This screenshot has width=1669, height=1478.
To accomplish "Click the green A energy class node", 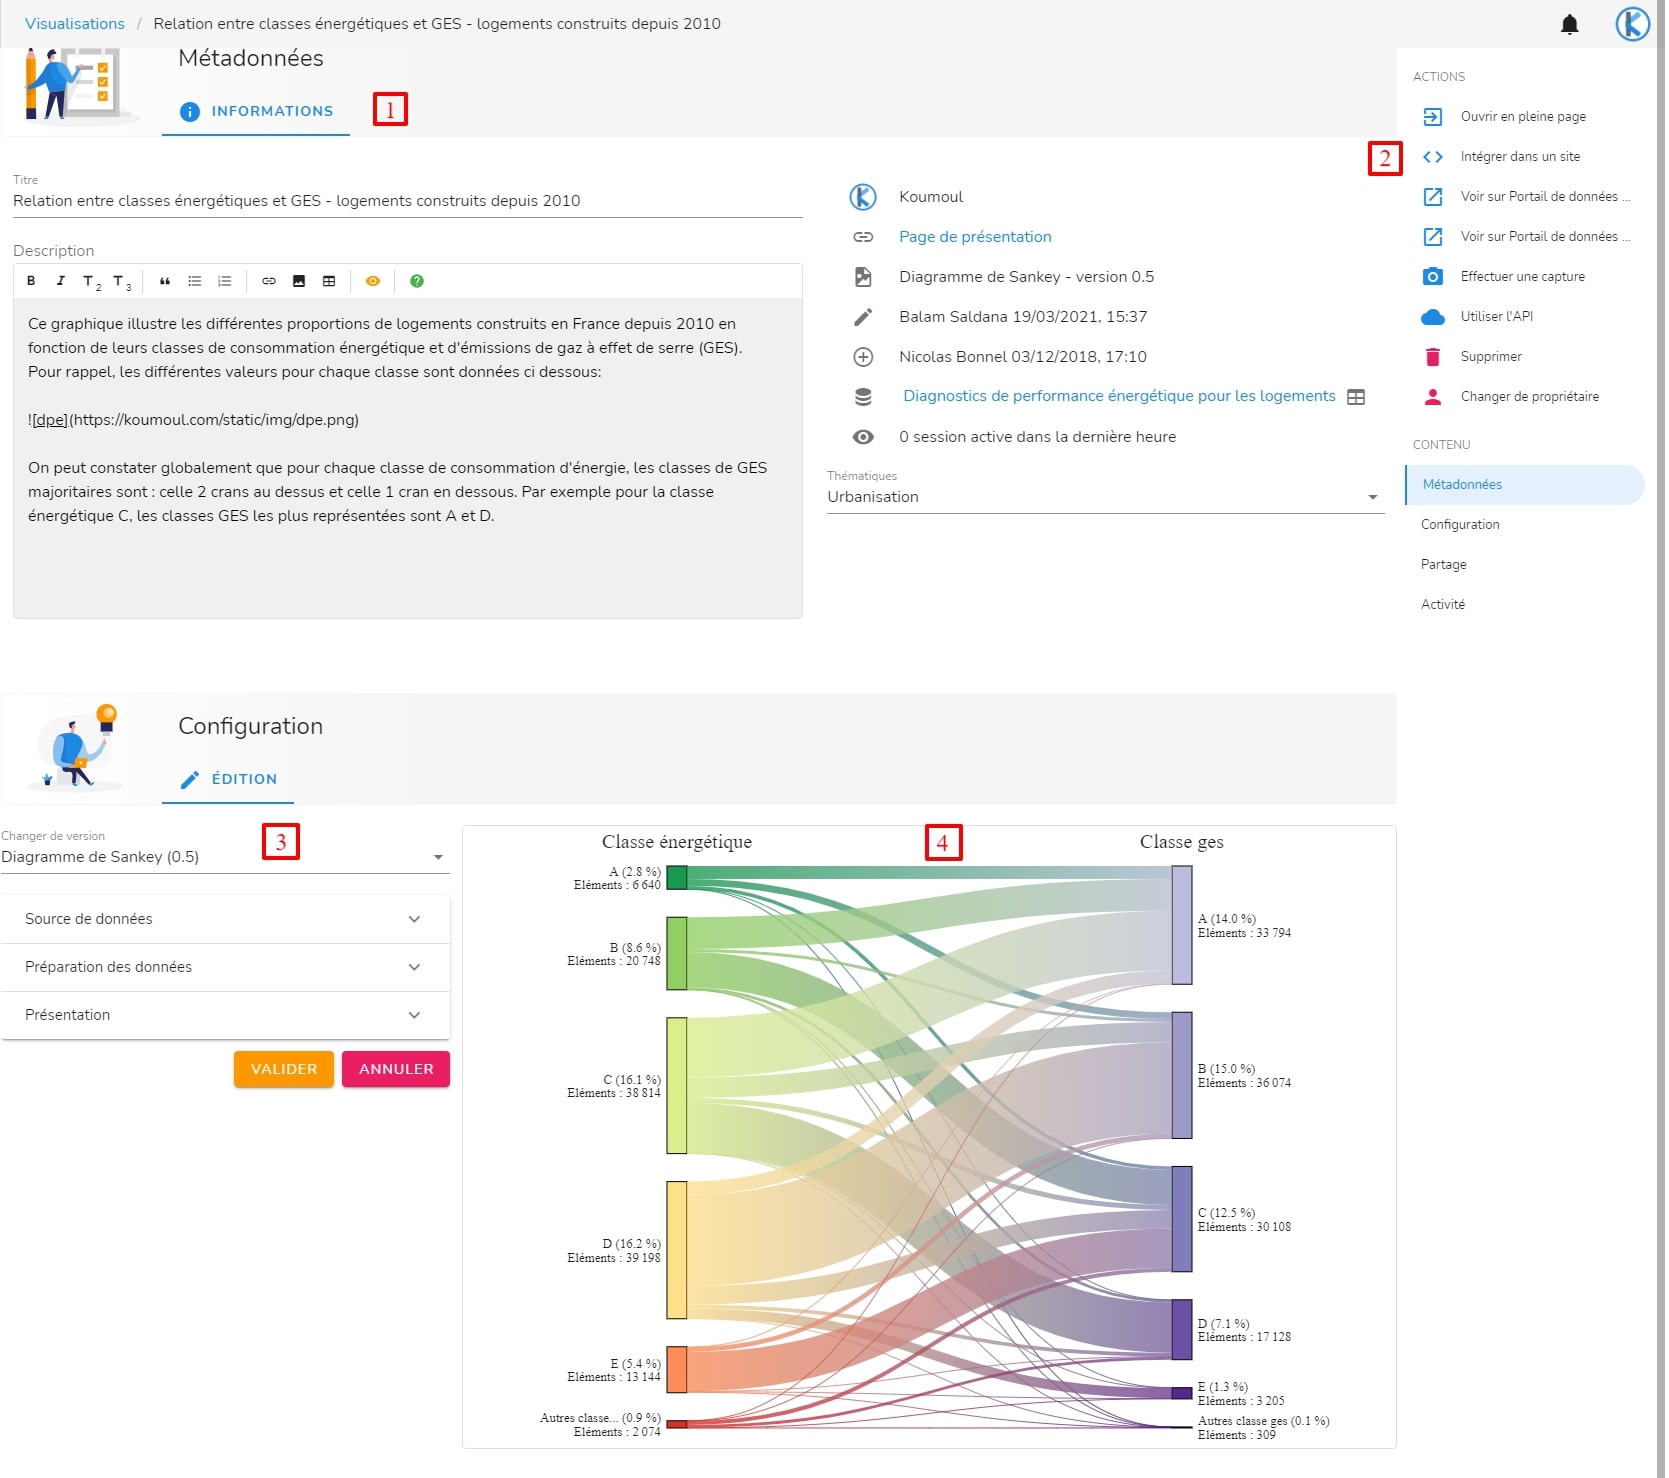I will (677, 878).
